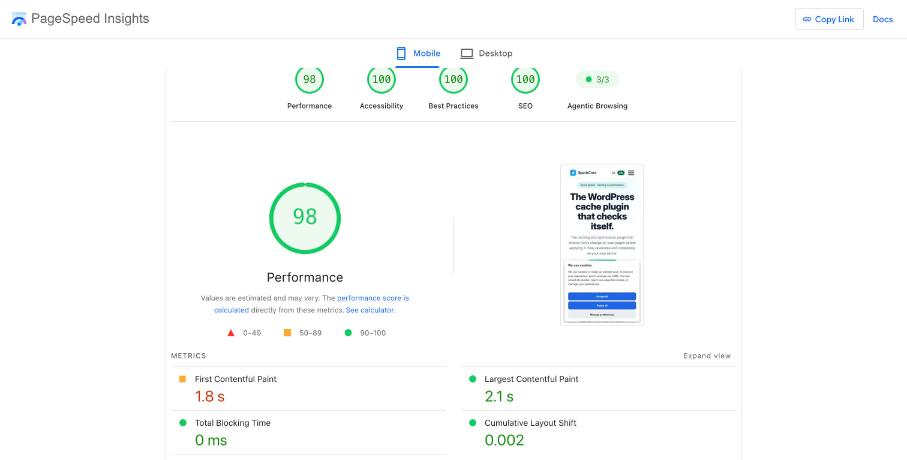This screenshot has width=907, height=460.
Task: Click the 1.8 s FCP value
Action: coord(209,396)
